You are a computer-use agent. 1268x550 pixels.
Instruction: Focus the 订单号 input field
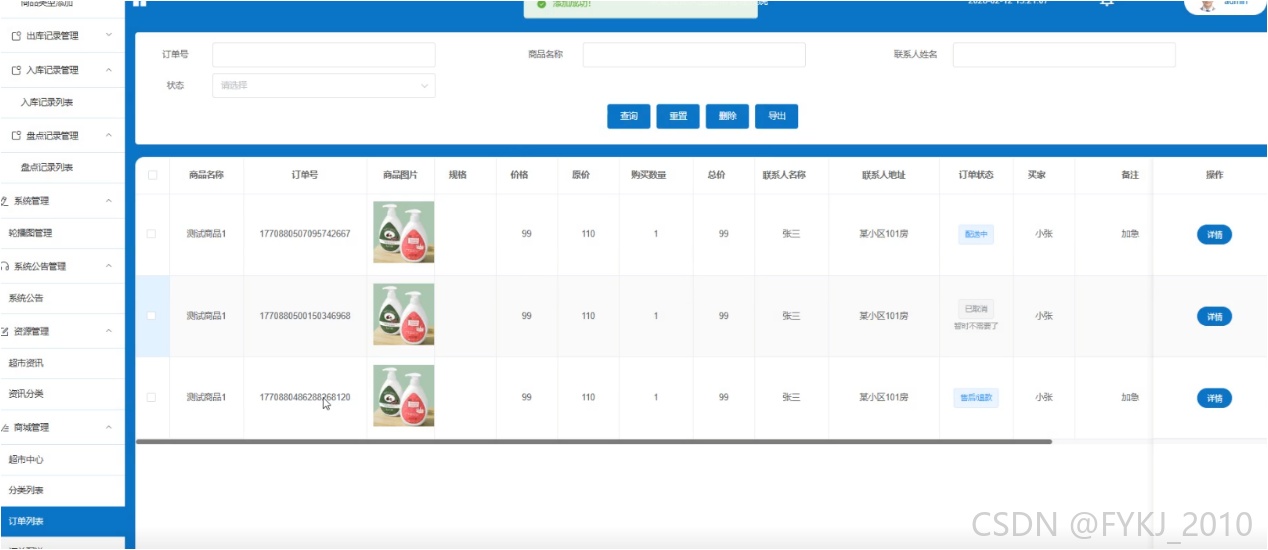[x=324, y=55]
